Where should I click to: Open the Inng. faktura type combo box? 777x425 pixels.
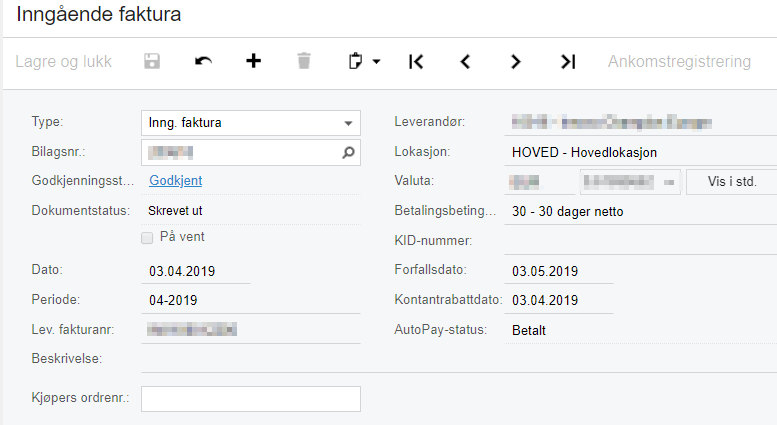click(251, 123)
